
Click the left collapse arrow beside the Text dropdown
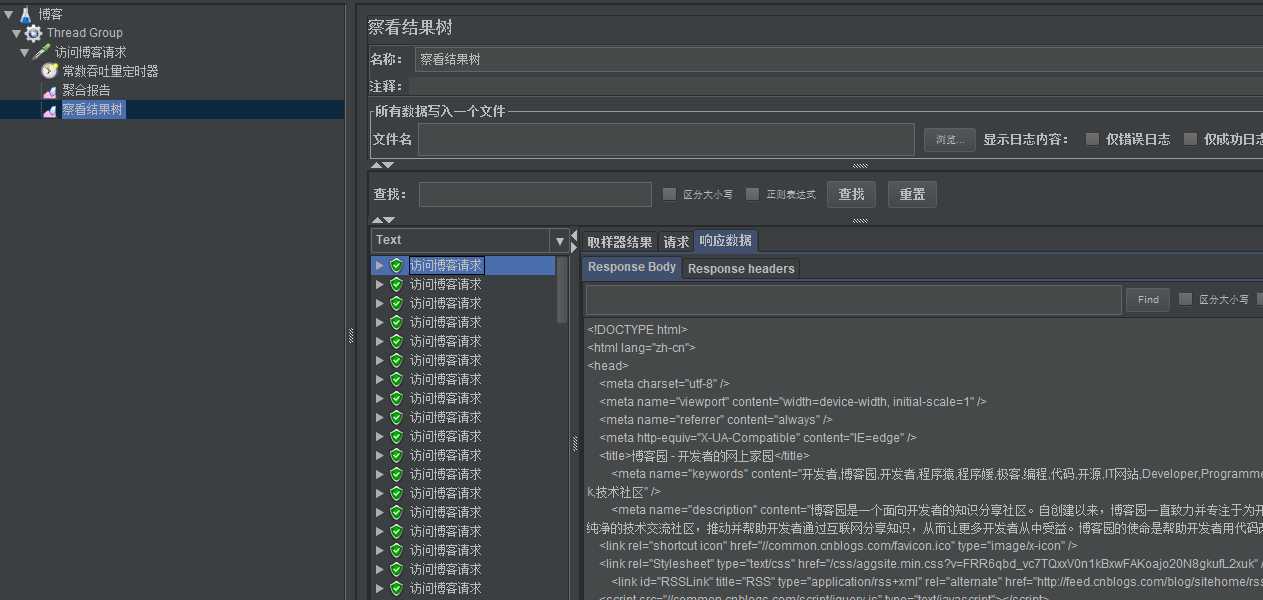(x=574, y=236)
